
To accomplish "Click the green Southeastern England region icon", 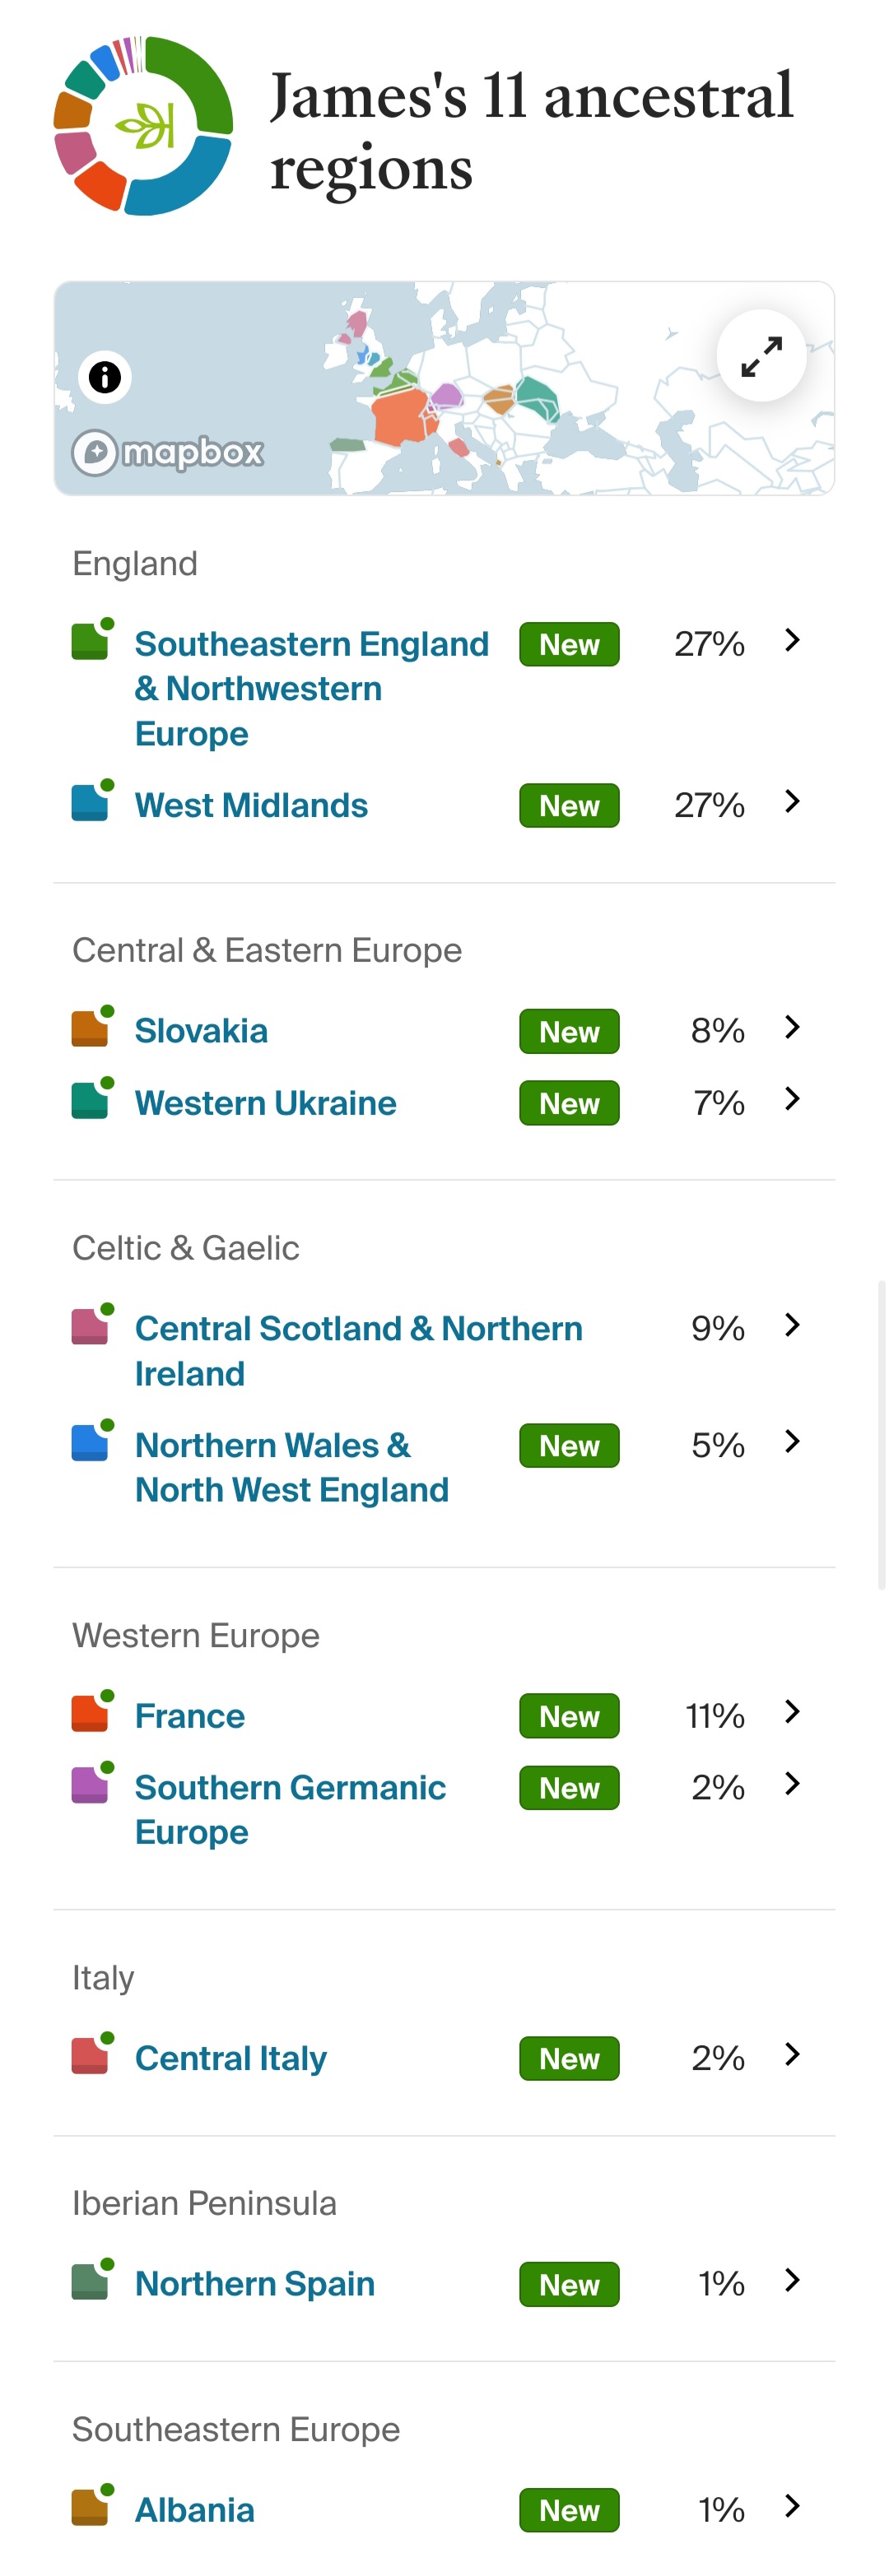I will coord(90,641).
